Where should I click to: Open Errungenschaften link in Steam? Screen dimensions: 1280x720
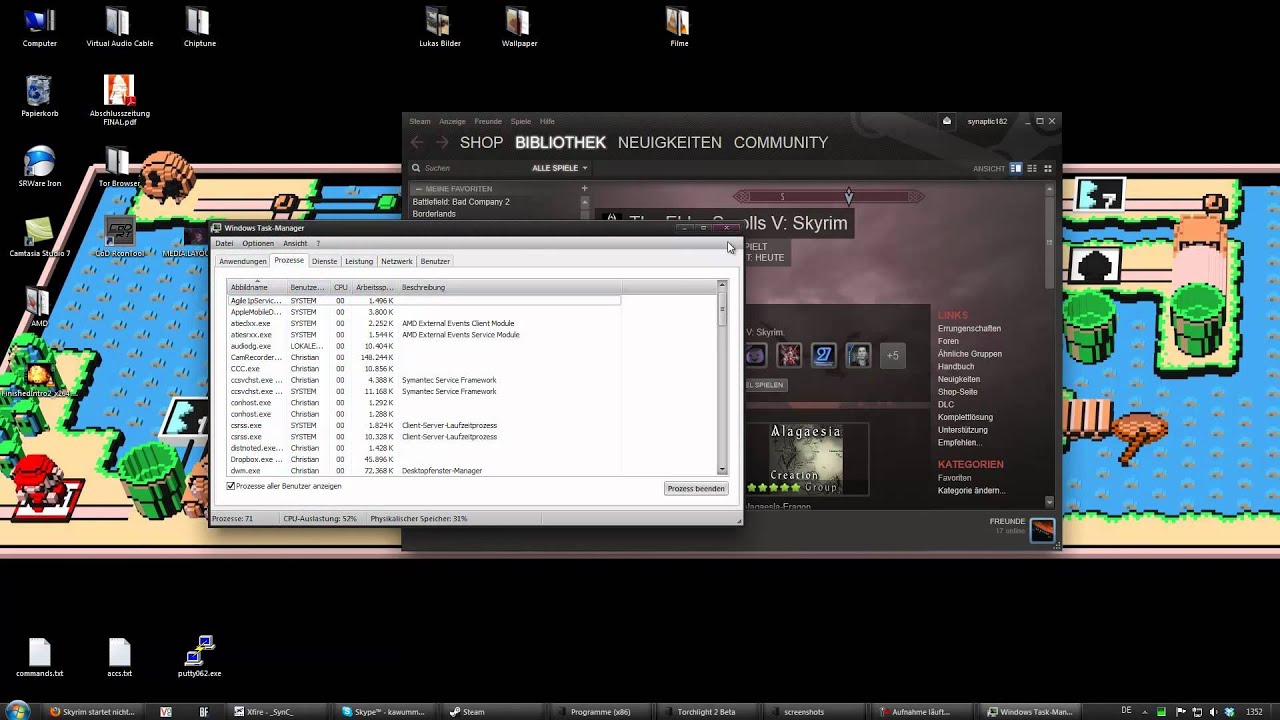969,328
